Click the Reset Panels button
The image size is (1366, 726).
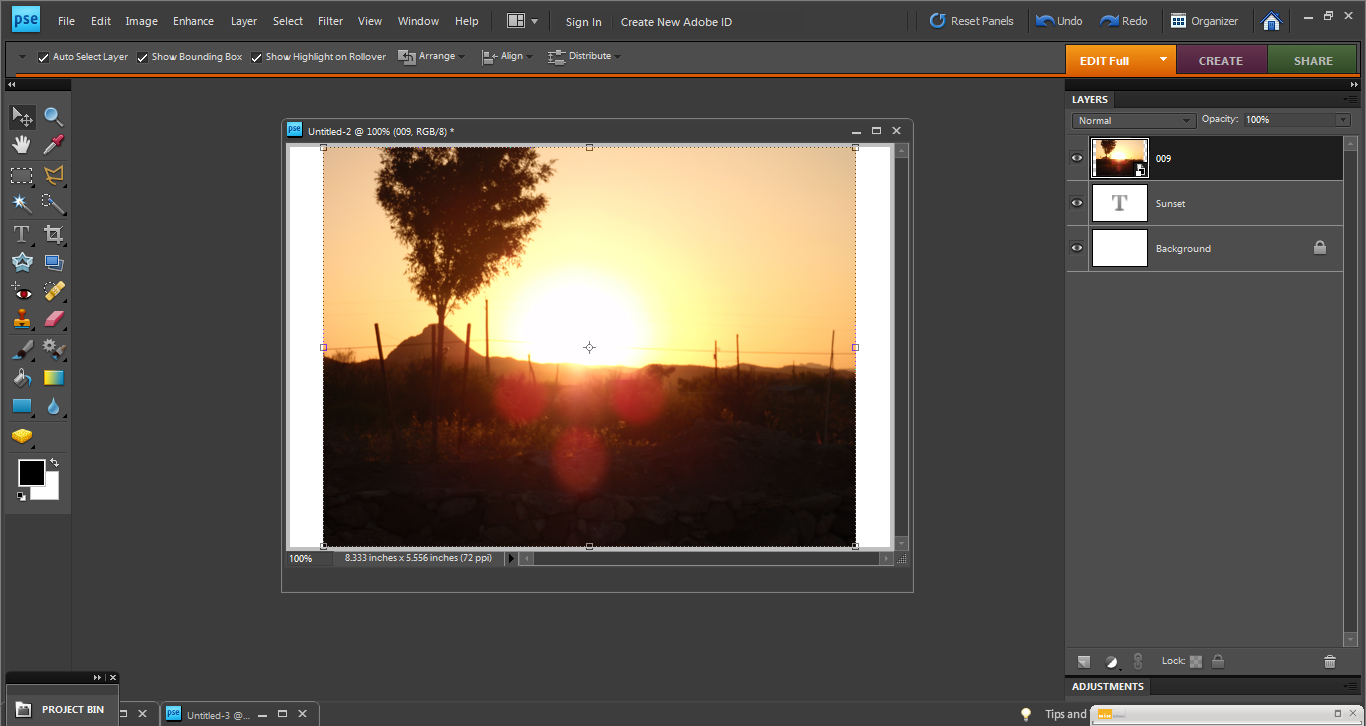click(972, 19)
